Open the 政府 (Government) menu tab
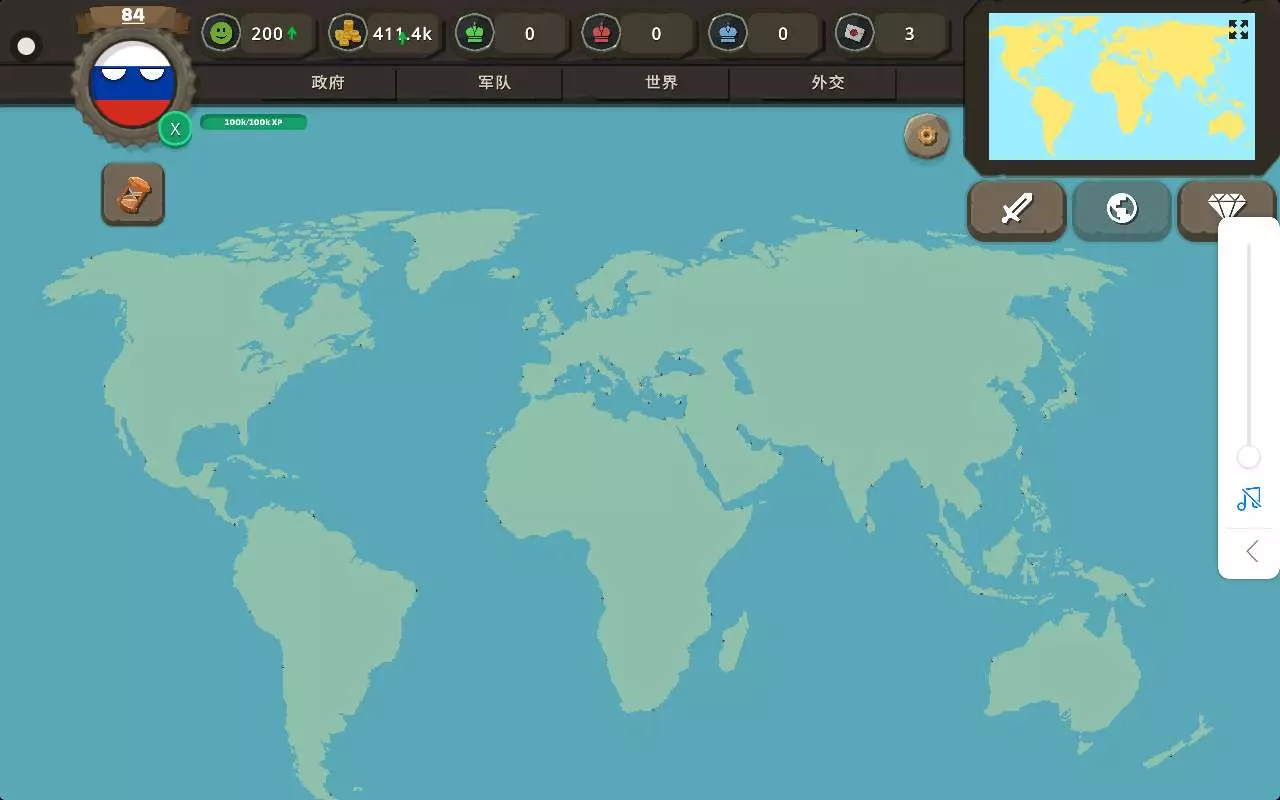 328,83
